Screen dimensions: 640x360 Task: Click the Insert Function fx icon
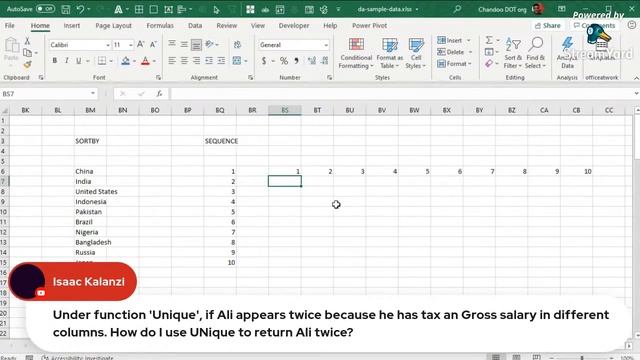(159, 94)
